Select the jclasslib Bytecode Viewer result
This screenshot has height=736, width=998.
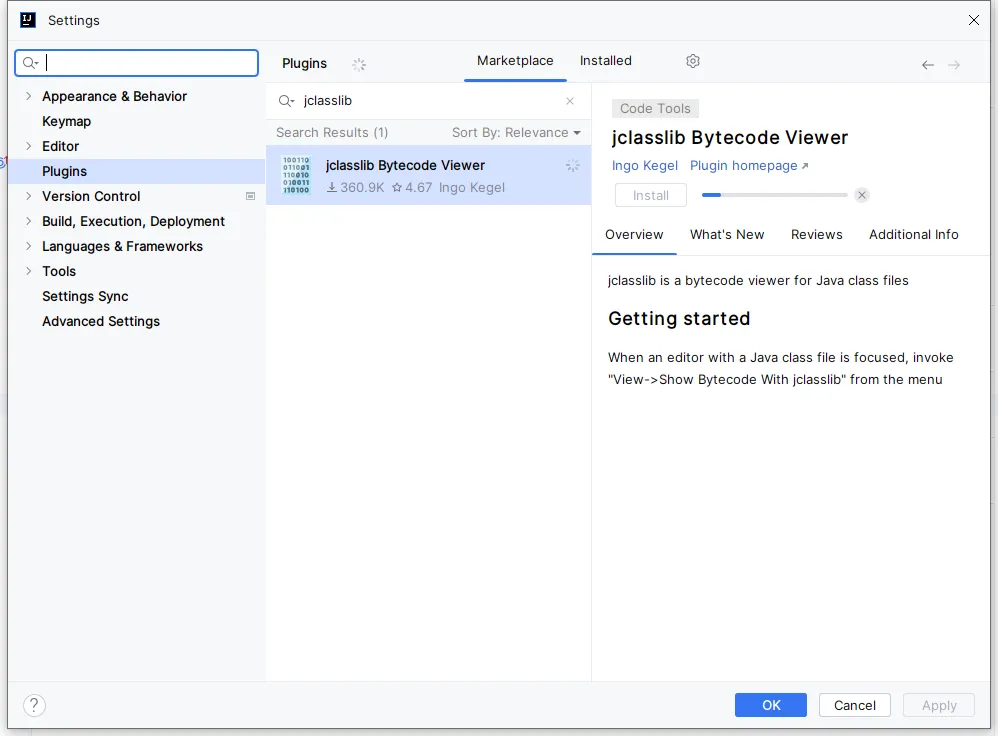coord(428,175)
